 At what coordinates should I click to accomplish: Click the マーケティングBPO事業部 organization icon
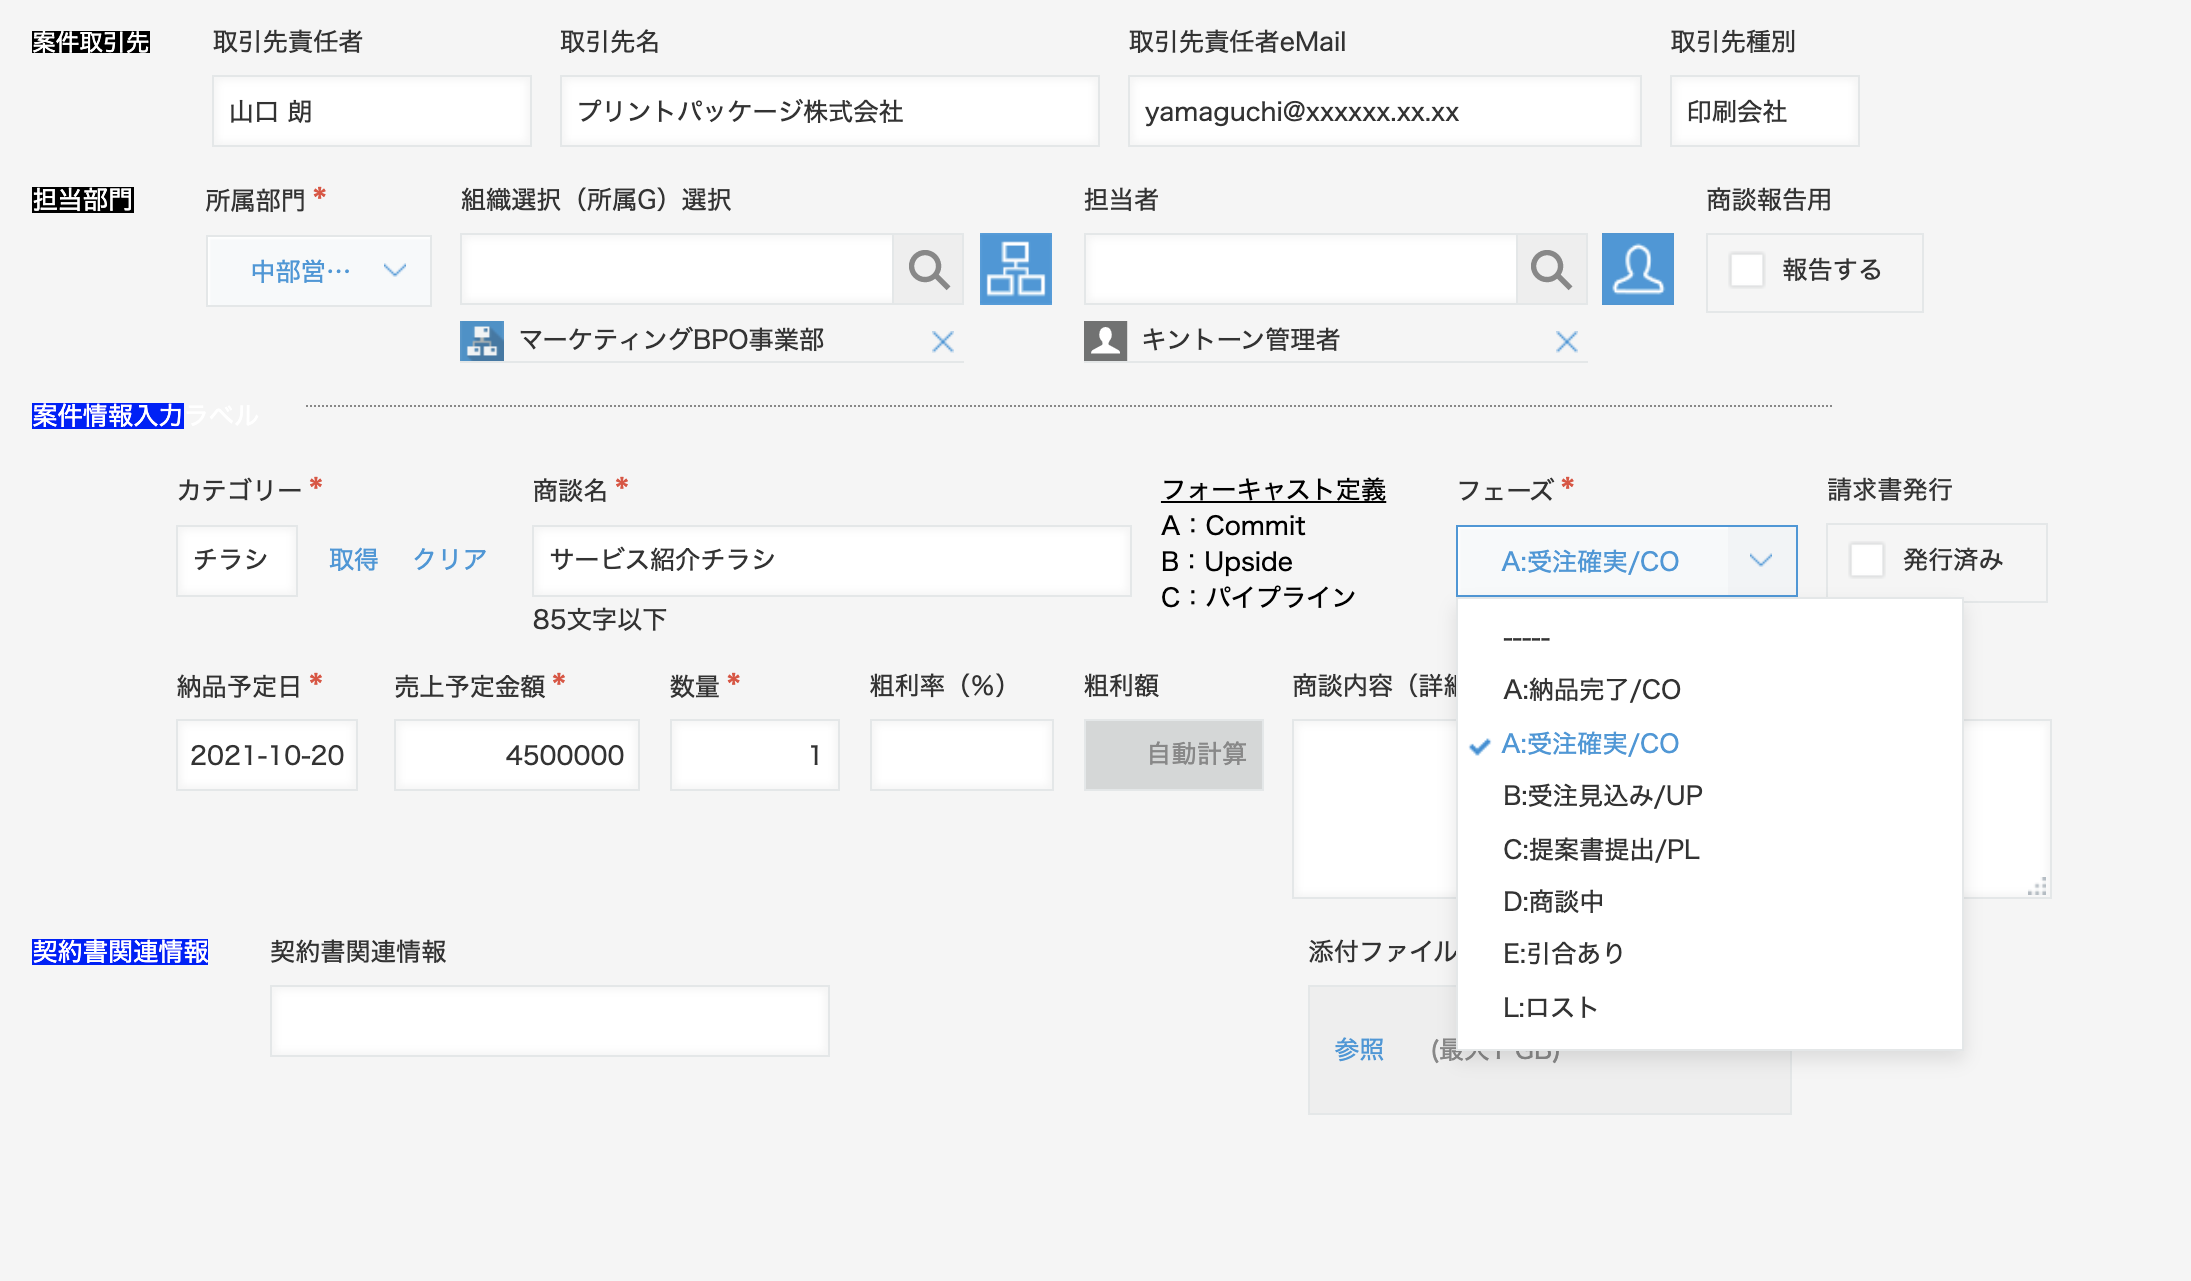tap(482, 341)
